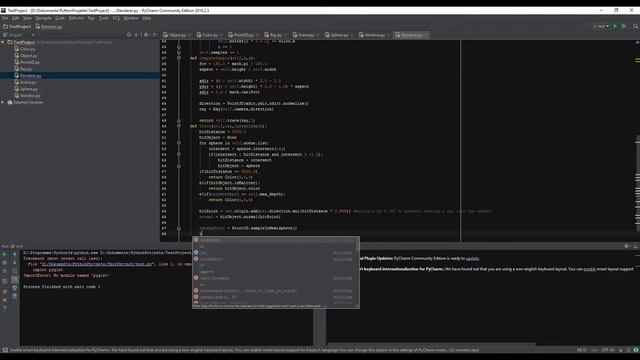Collapse the TestProject root folder
This screenshot has width=640, height=360.
click(x=3, y=42)
